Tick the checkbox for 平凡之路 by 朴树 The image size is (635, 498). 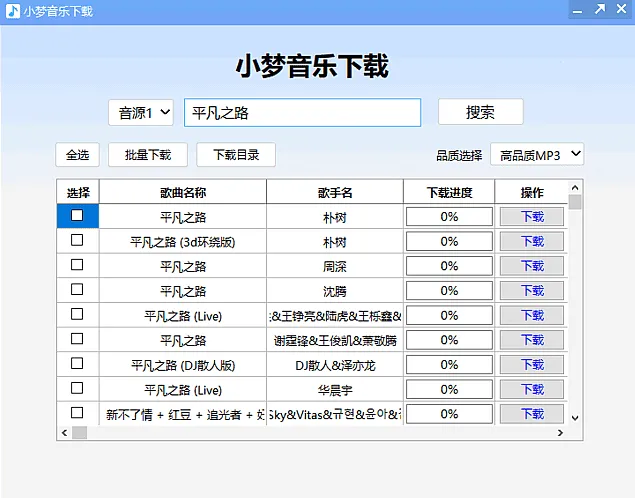[x=77, y=215]
